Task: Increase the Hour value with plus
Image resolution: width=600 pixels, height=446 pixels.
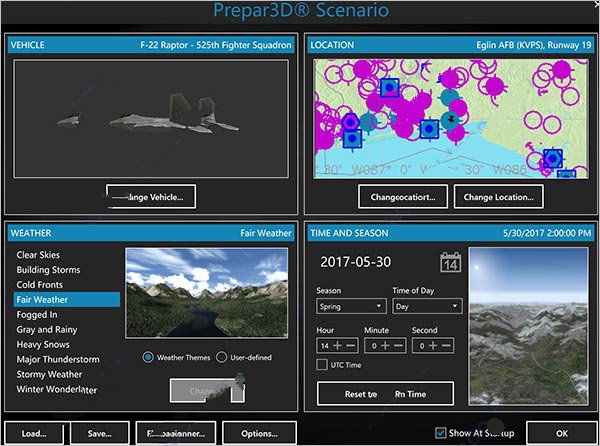Action: coord(337,346)
